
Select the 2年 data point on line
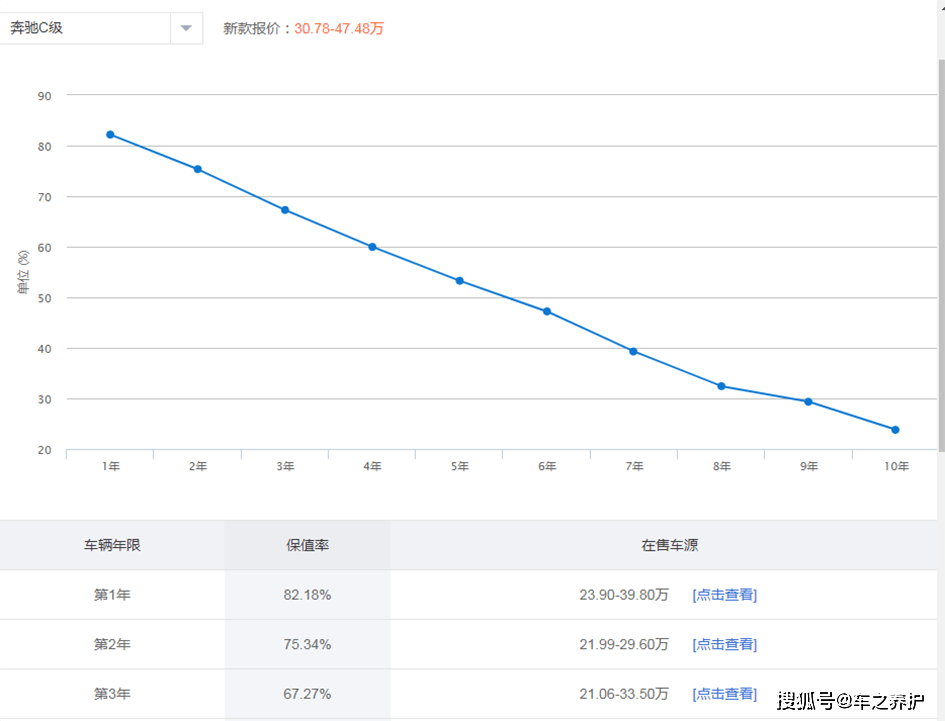pyautogui.click(x=197, y=169)
